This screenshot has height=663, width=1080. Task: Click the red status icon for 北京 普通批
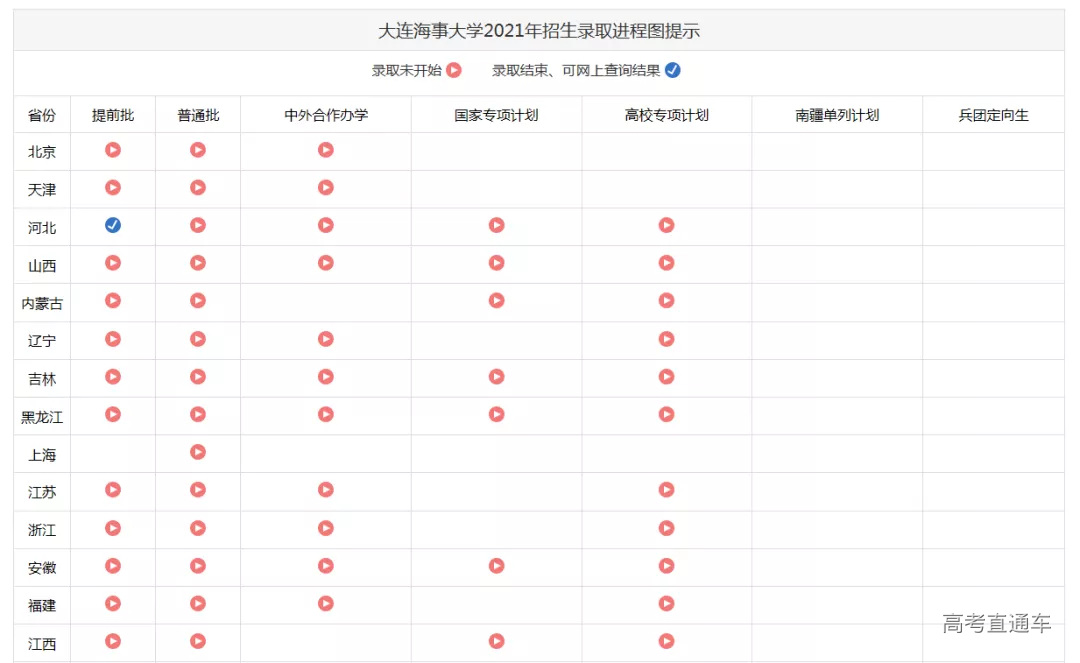tap(198, 149)
